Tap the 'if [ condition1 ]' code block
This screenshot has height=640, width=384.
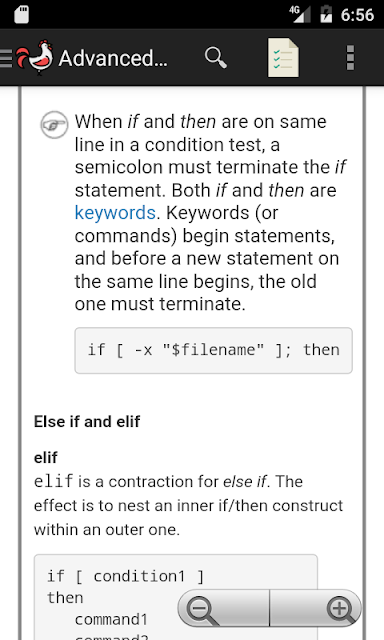pos(176,597)
